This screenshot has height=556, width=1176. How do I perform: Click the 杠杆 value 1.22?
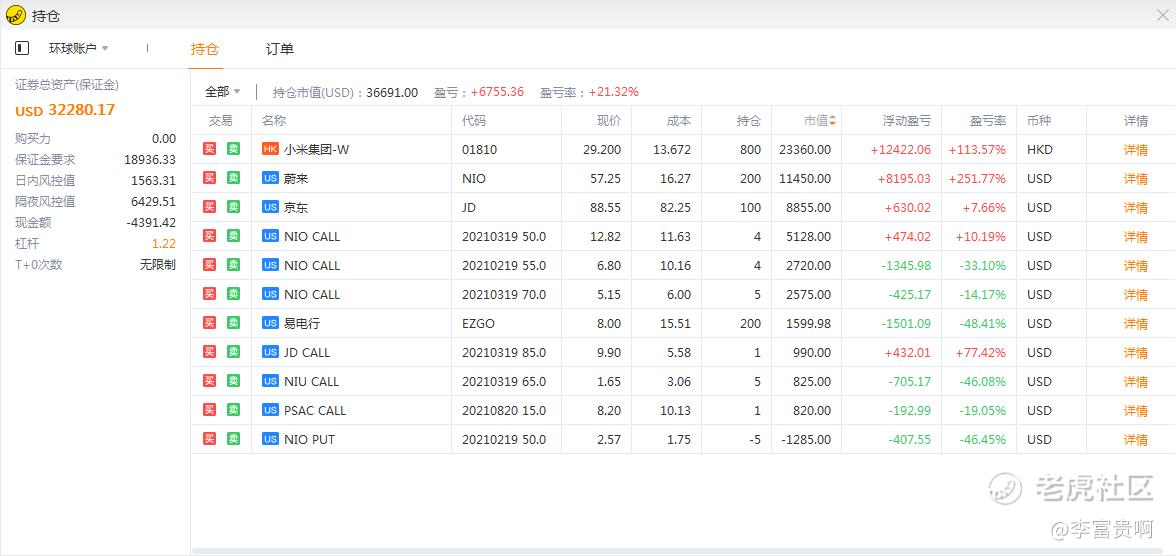(x=164, y=243)
